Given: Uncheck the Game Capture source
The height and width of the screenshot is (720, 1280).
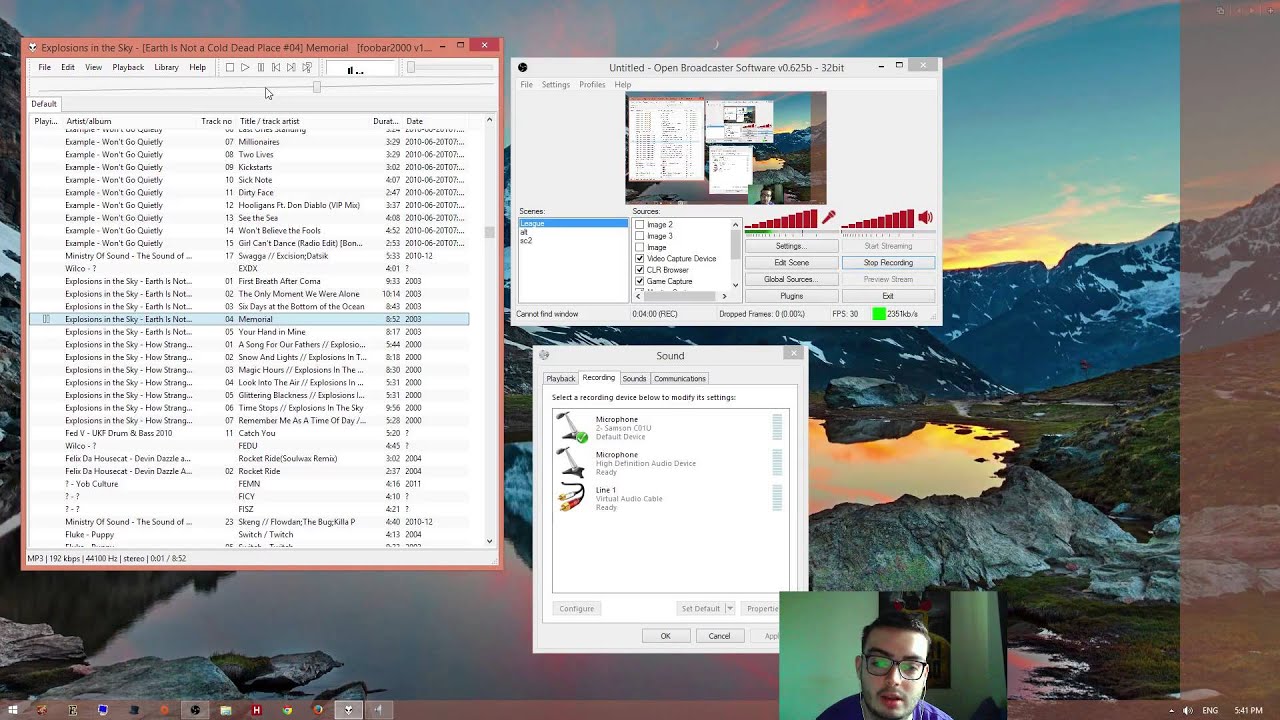Looking at the screenshot, I should pyautogui.click(x=640, y=281).
